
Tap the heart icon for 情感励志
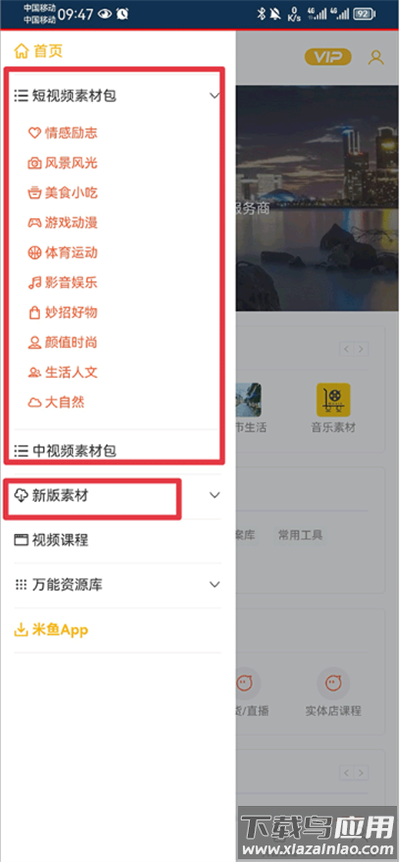35,133
